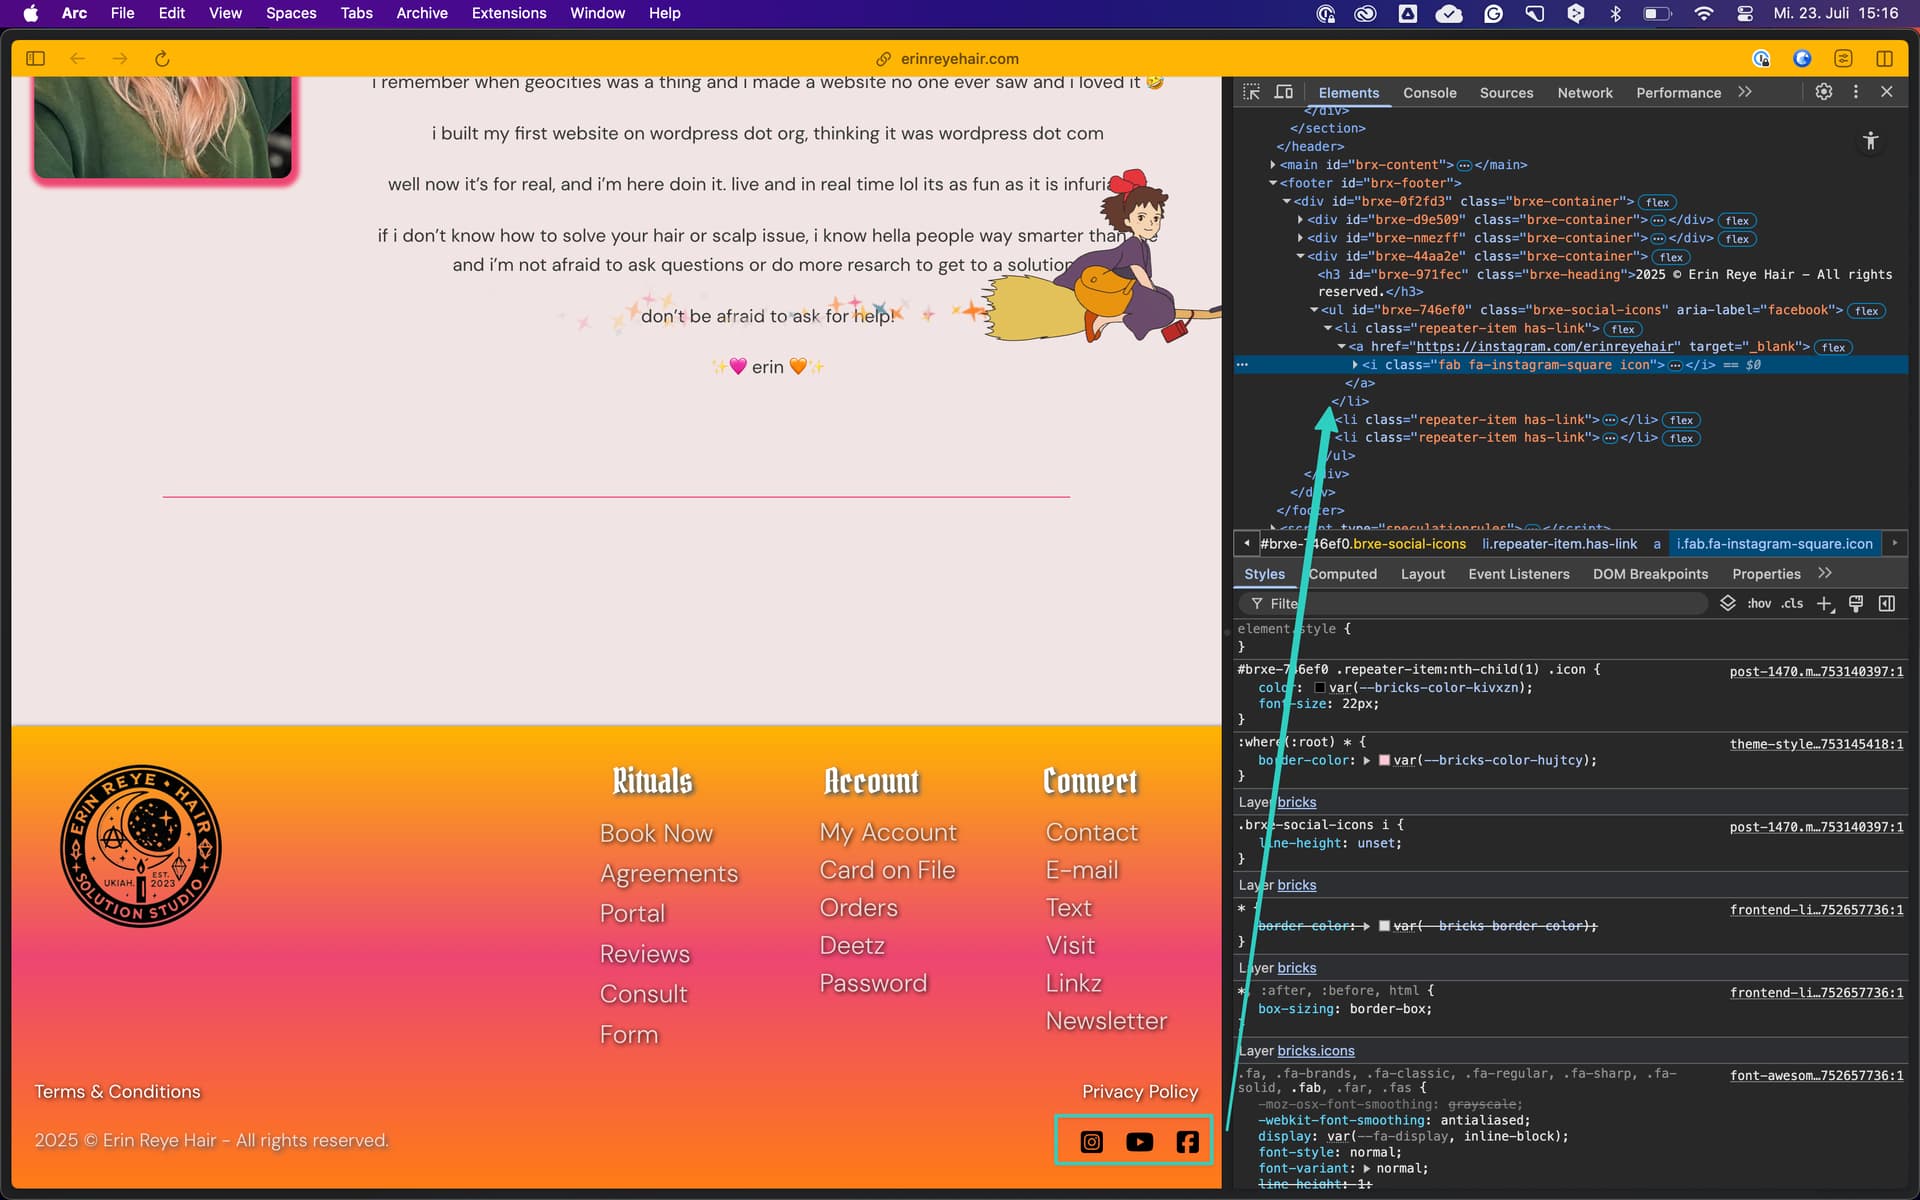Image resolution: width=1920 pixels, height=1200 pixels.
Task: Open the DOM Breakpoints tab
Action: [x=1650, y=574]
